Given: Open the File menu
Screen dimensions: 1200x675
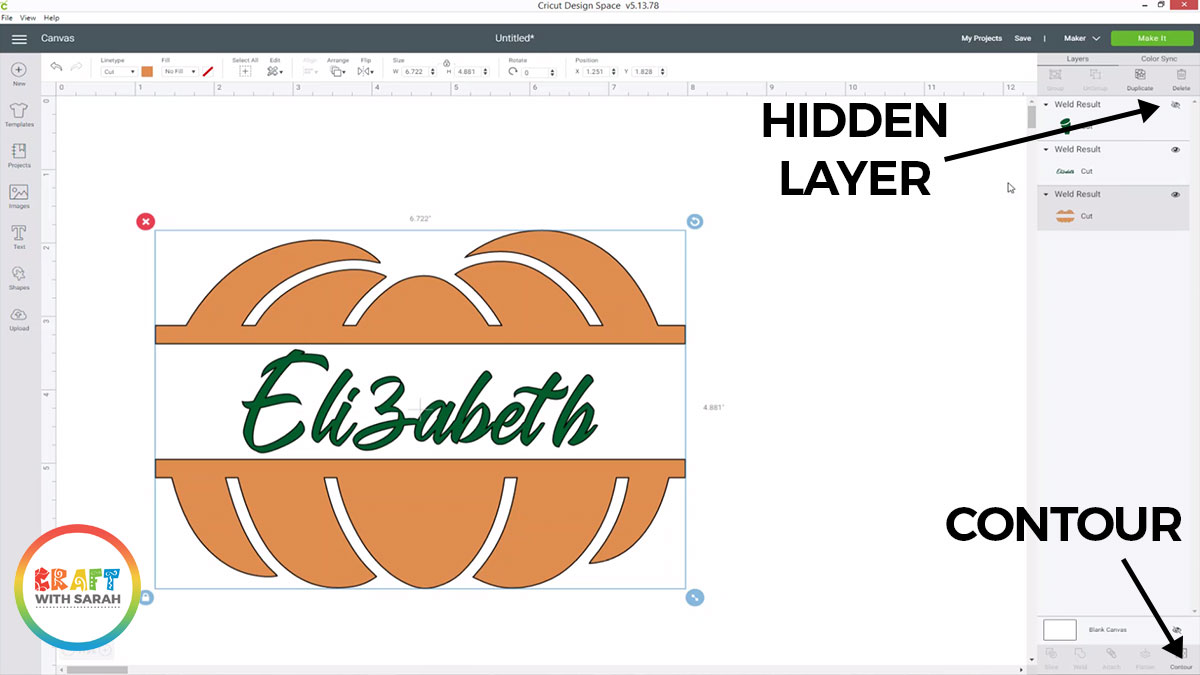Looking at the screenshot, I should tap(7, 18).
